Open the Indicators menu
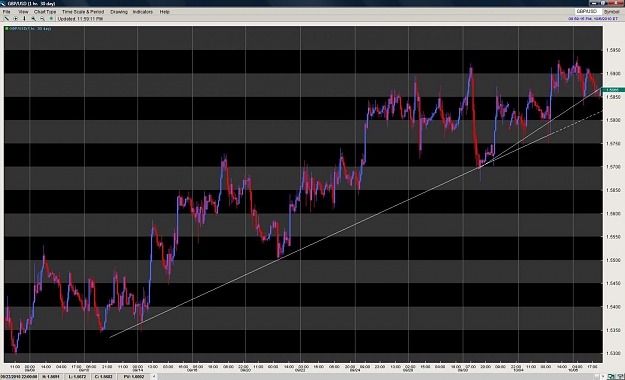This screenshot has height=380, width=625. [x=143, y=12]
